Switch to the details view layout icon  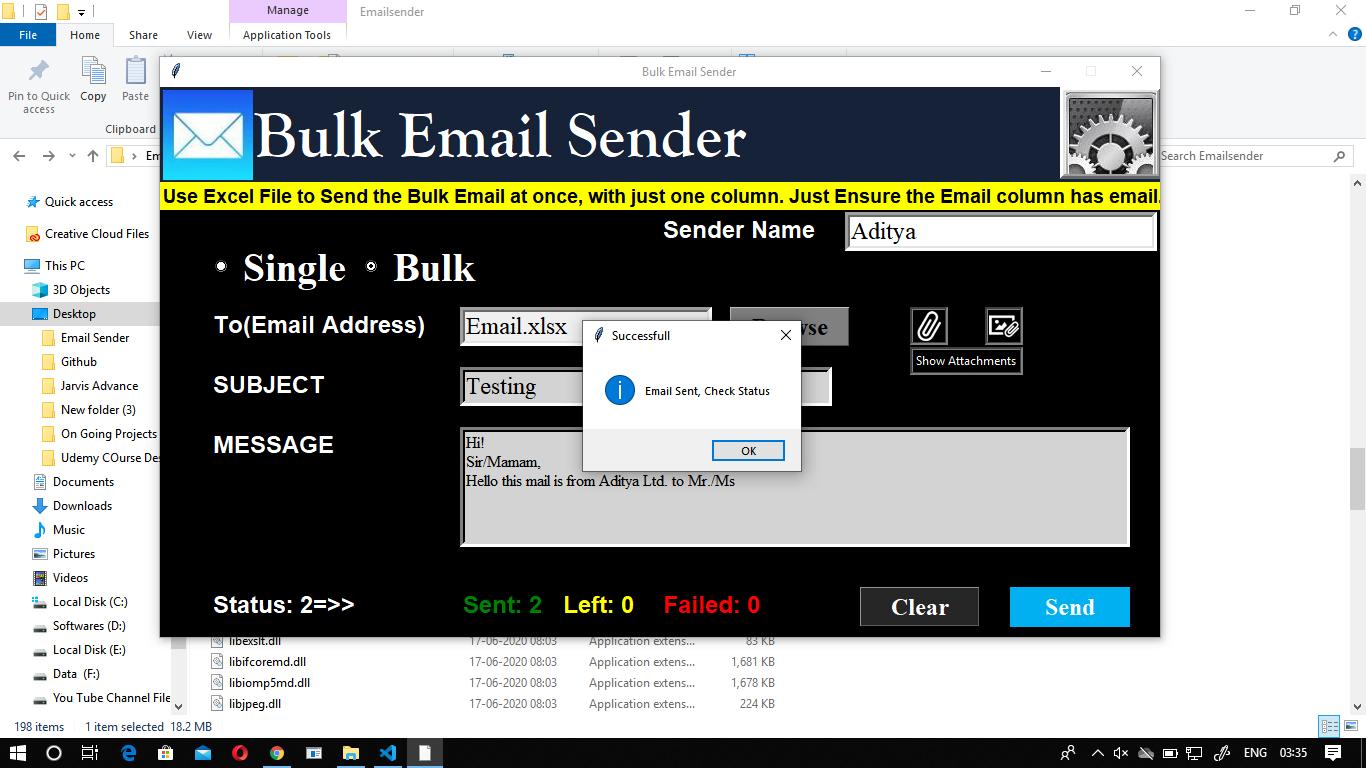pos(1329,727)
